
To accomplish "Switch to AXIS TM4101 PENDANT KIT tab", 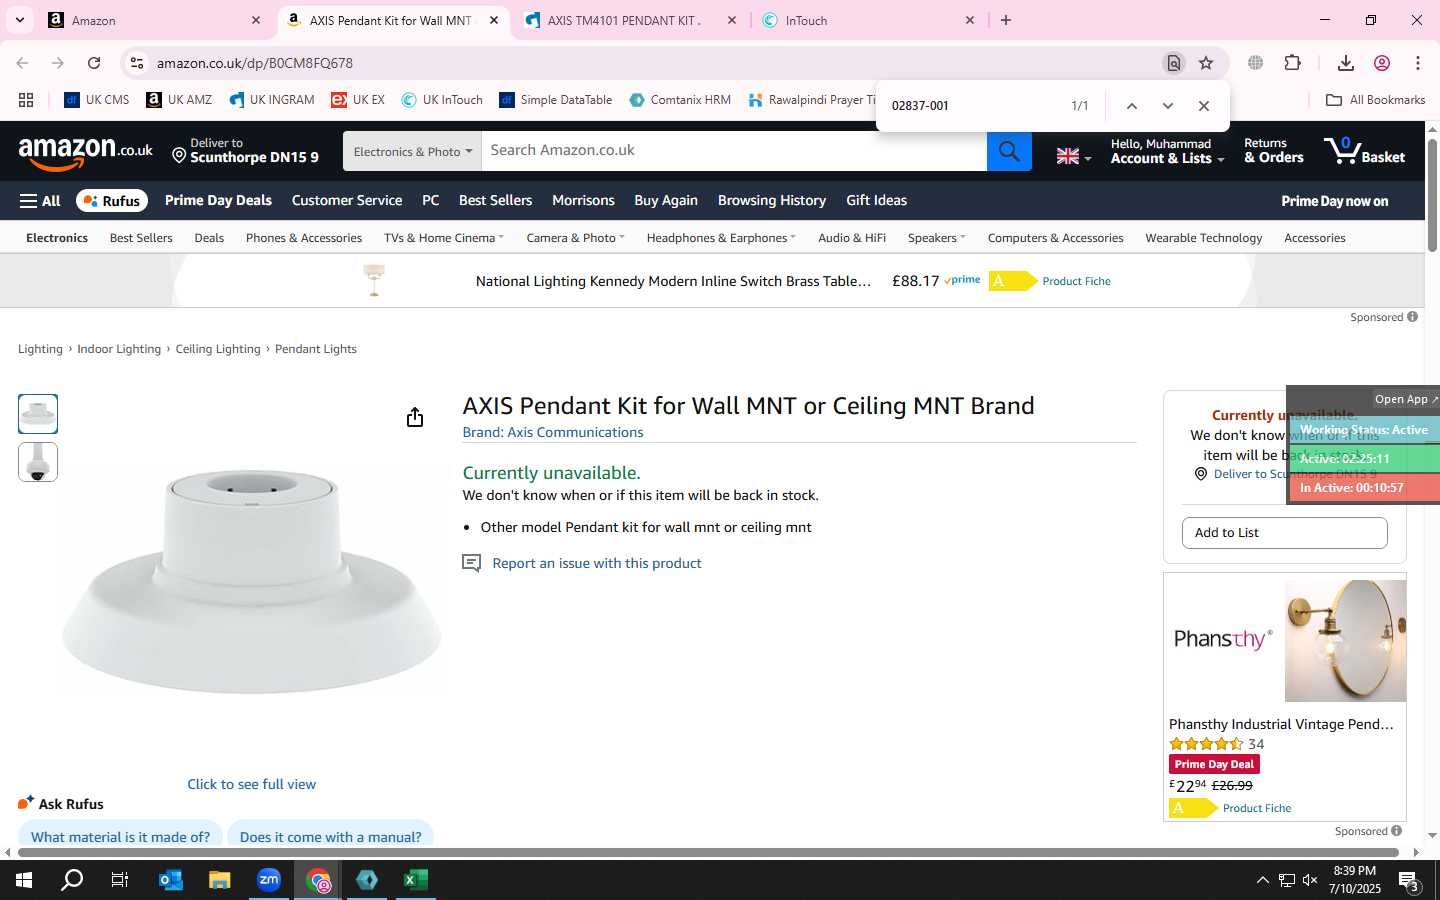I will point(630,20).
